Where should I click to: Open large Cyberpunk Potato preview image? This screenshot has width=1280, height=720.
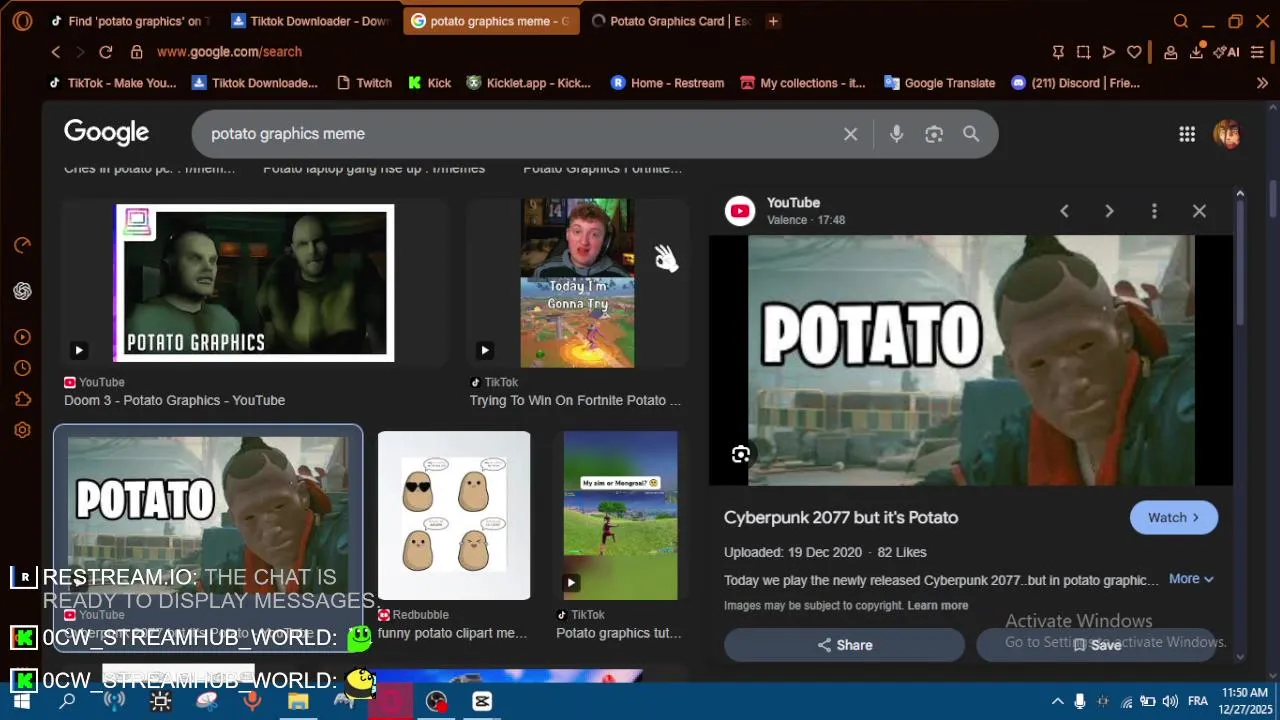pyautogui.click(x=971, y=361)
